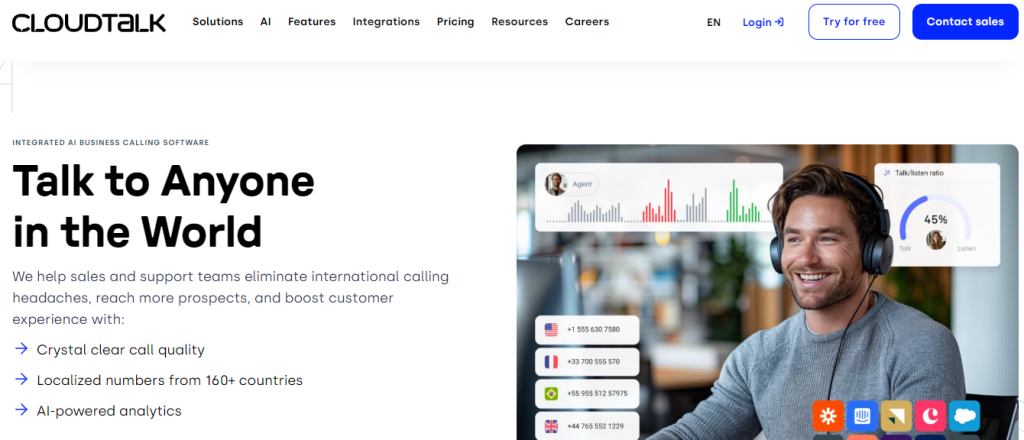Expand the Solutions menu
The image size is (1024, 440).
tap(217, 22)
